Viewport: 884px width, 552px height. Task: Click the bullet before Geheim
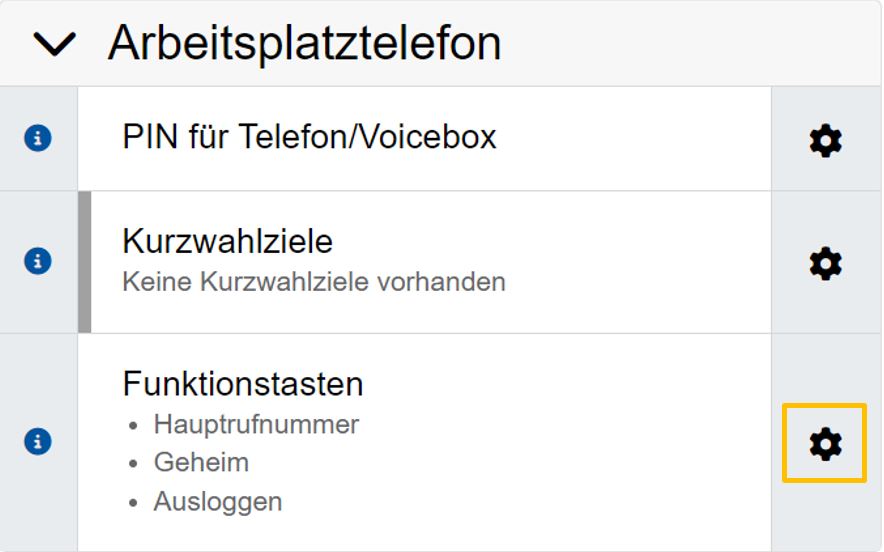click(133, 464)
